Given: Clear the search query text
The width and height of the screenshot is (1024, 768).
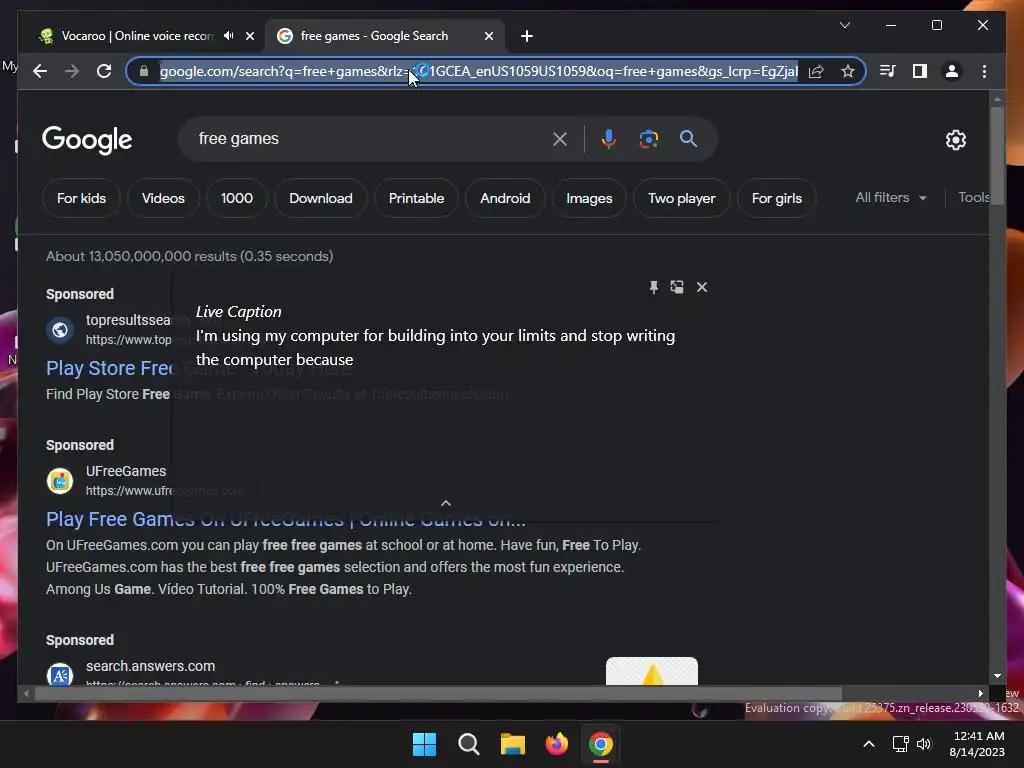Looking at the screenshot, I should (x=560, y=138).
